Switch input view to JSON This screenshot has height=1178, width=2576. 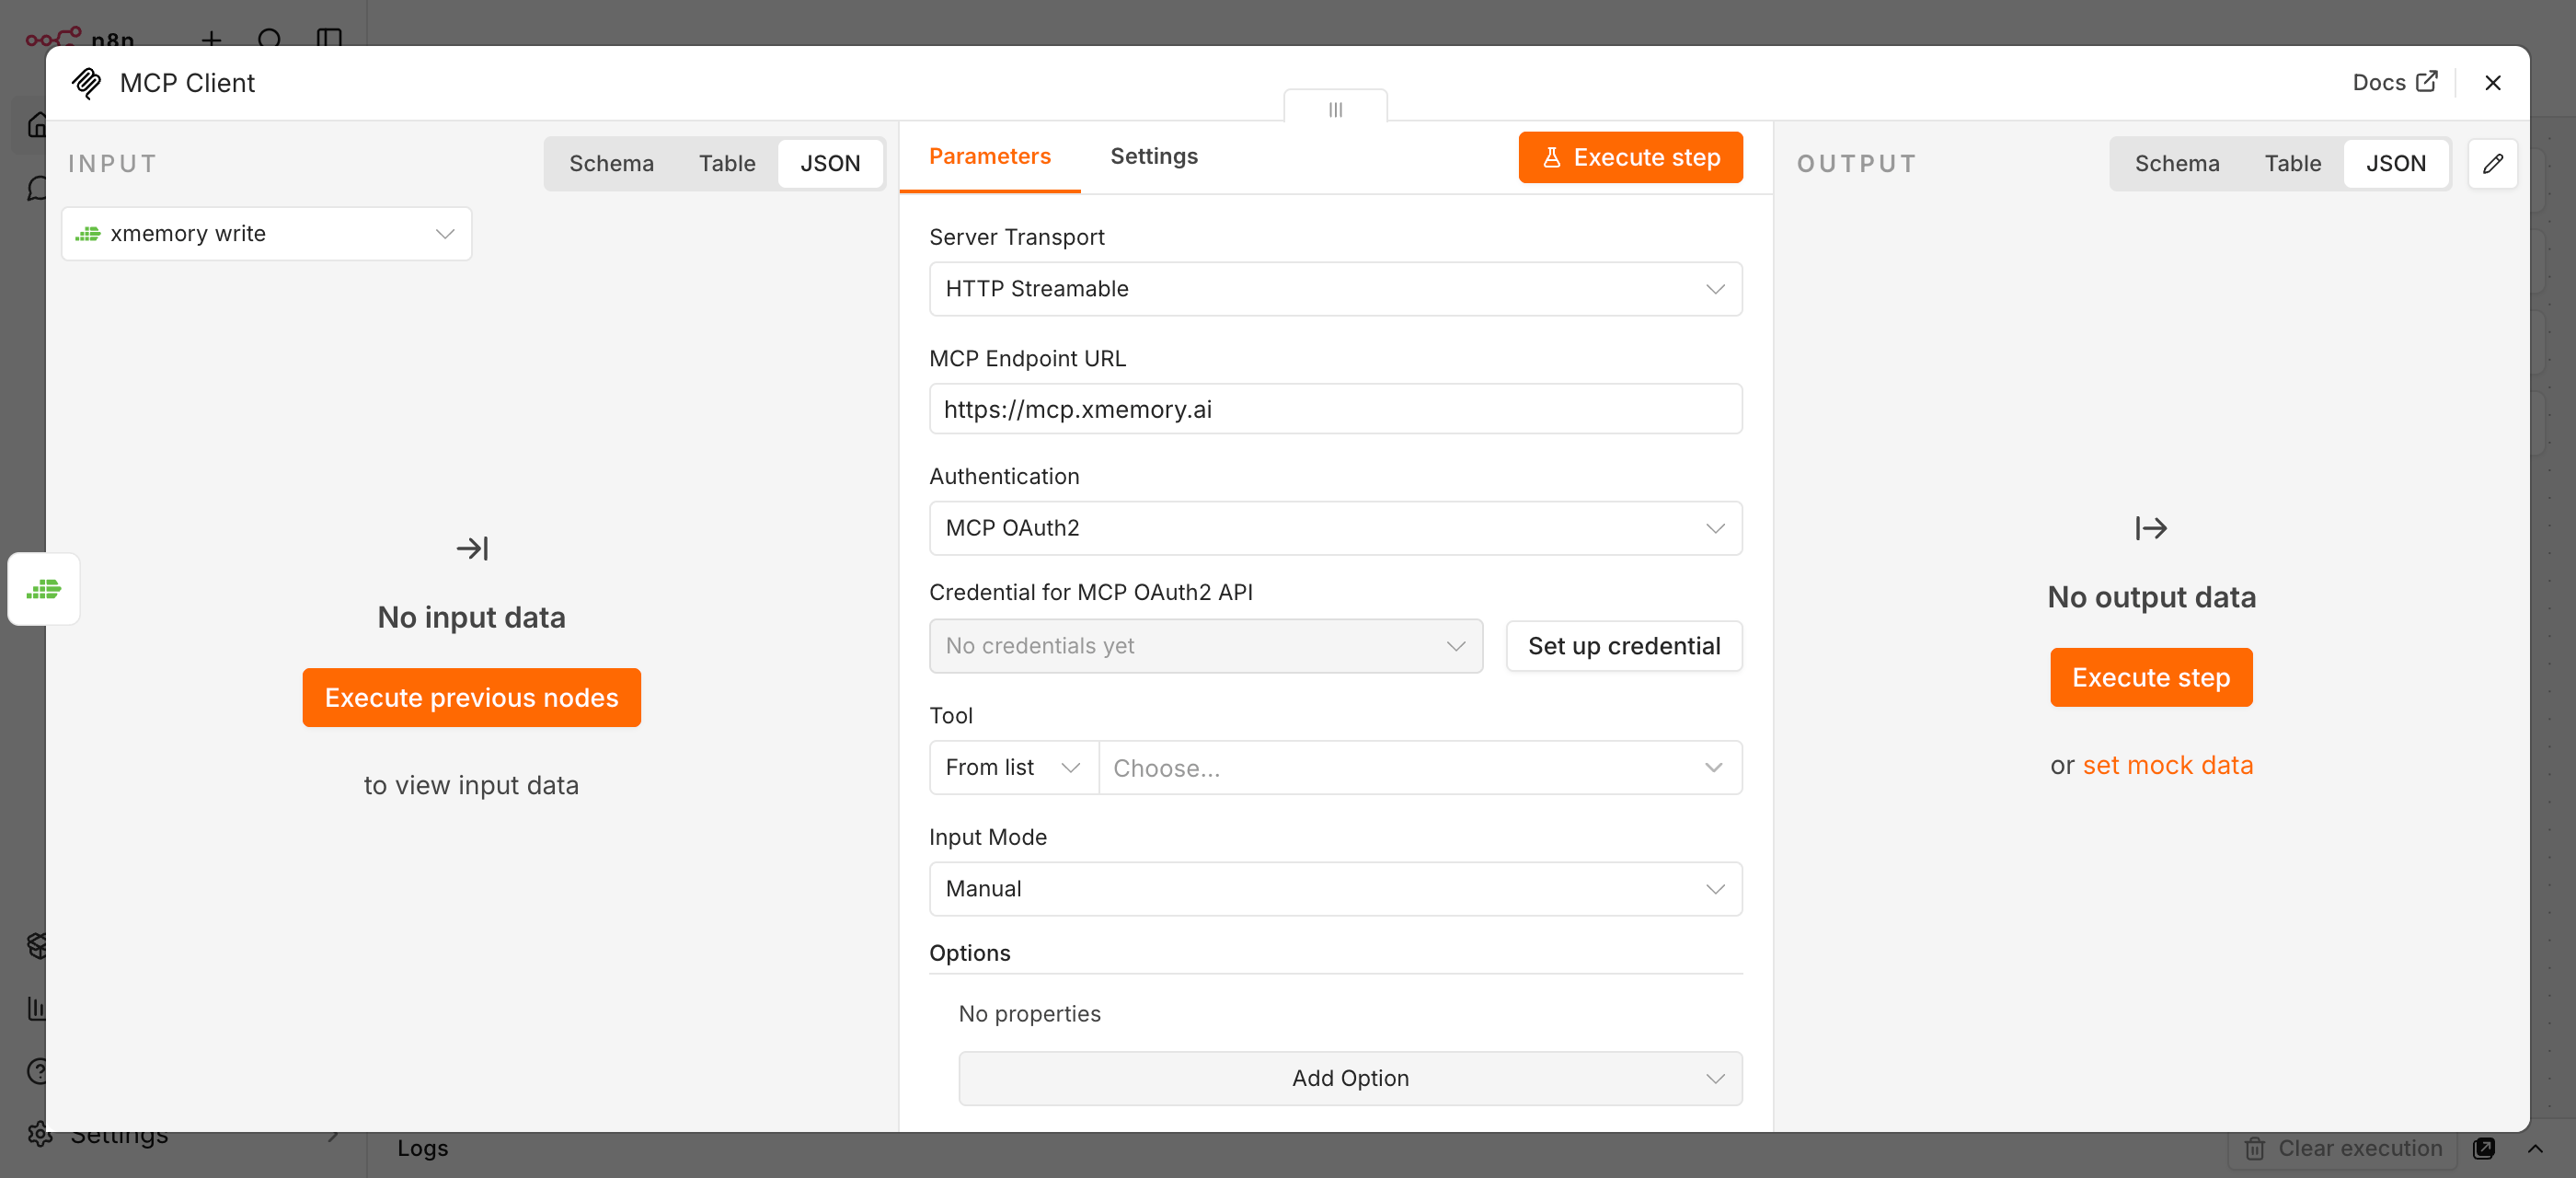pos(829,163)
